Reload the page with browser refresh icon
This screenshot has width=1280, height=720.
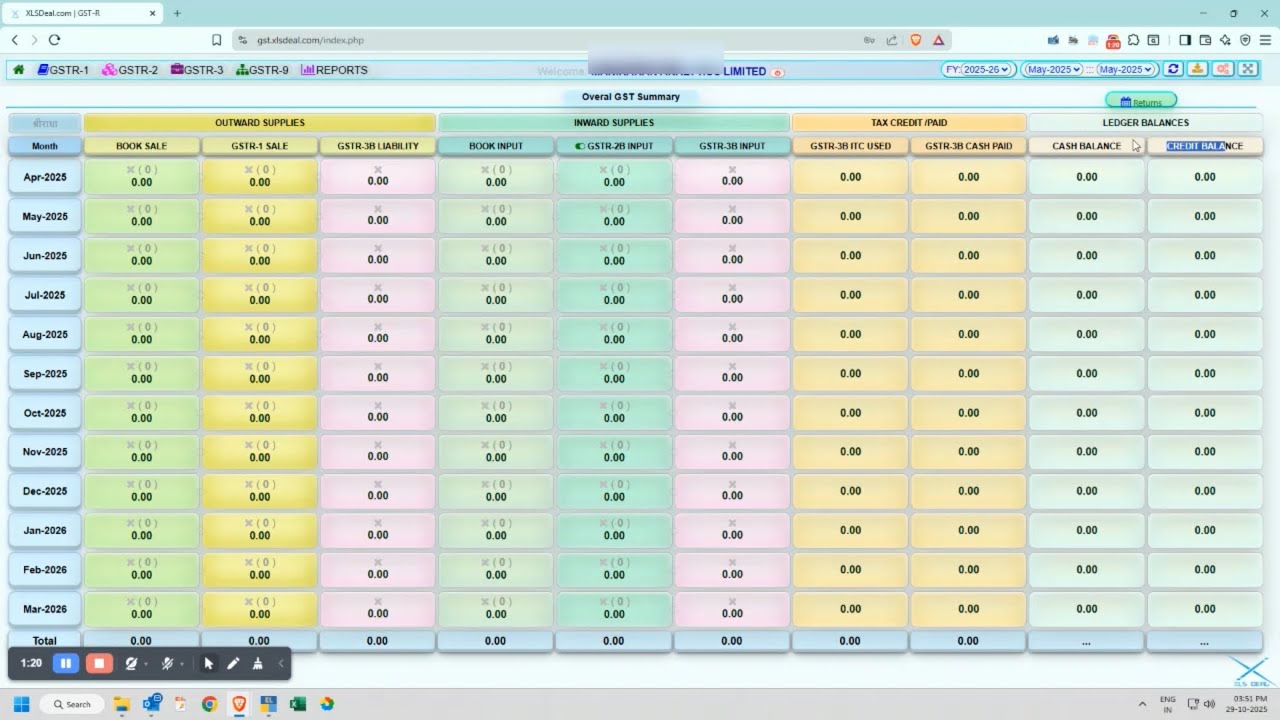(54, 40)
